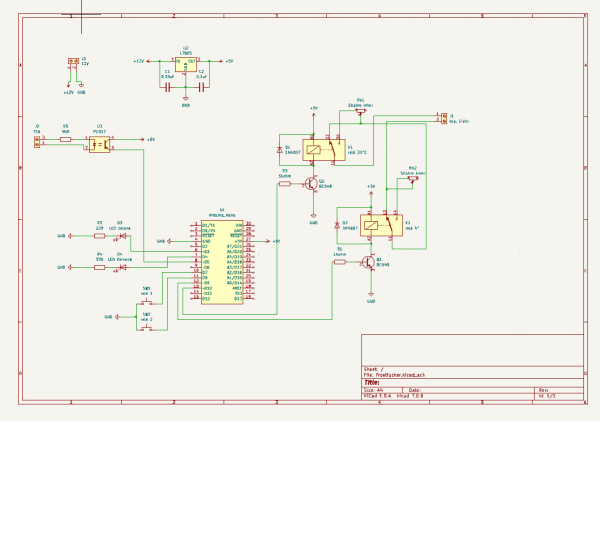
Task: Click the GND symbol left of the 330 resistor
Action: point(70,267)
